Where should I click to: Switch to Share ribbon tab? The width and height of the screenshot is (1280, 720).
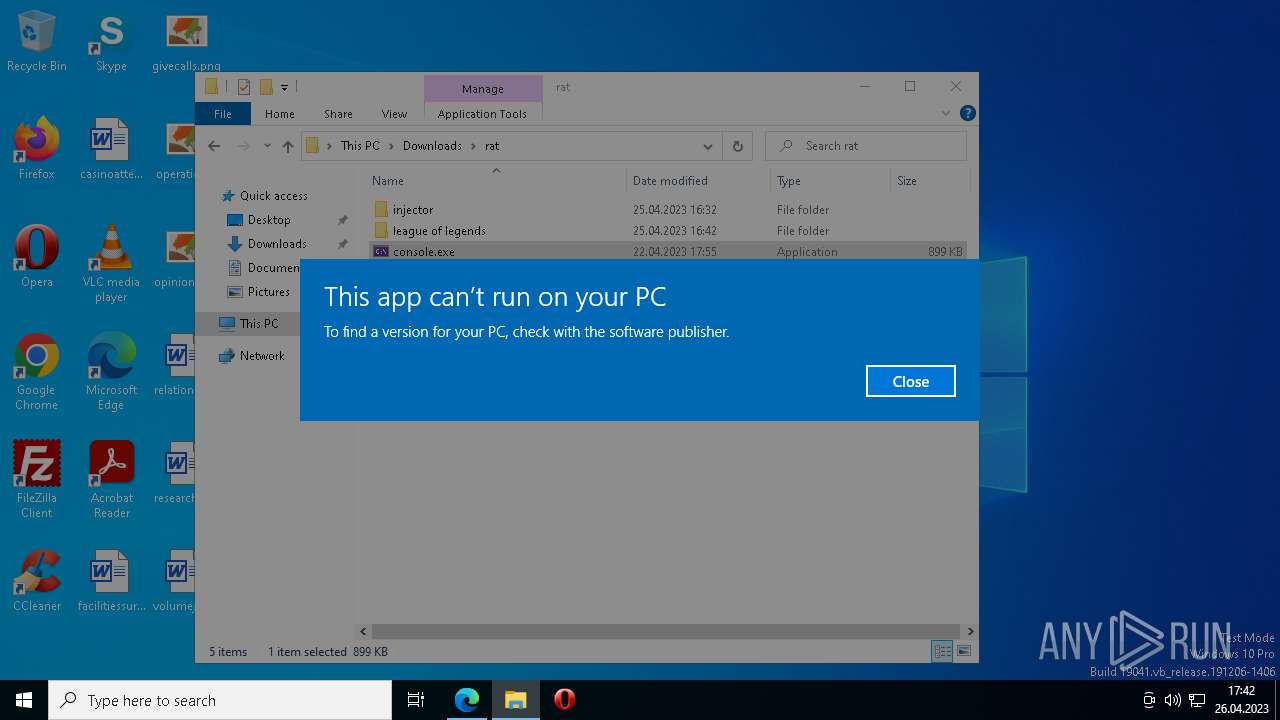point(338,114)
